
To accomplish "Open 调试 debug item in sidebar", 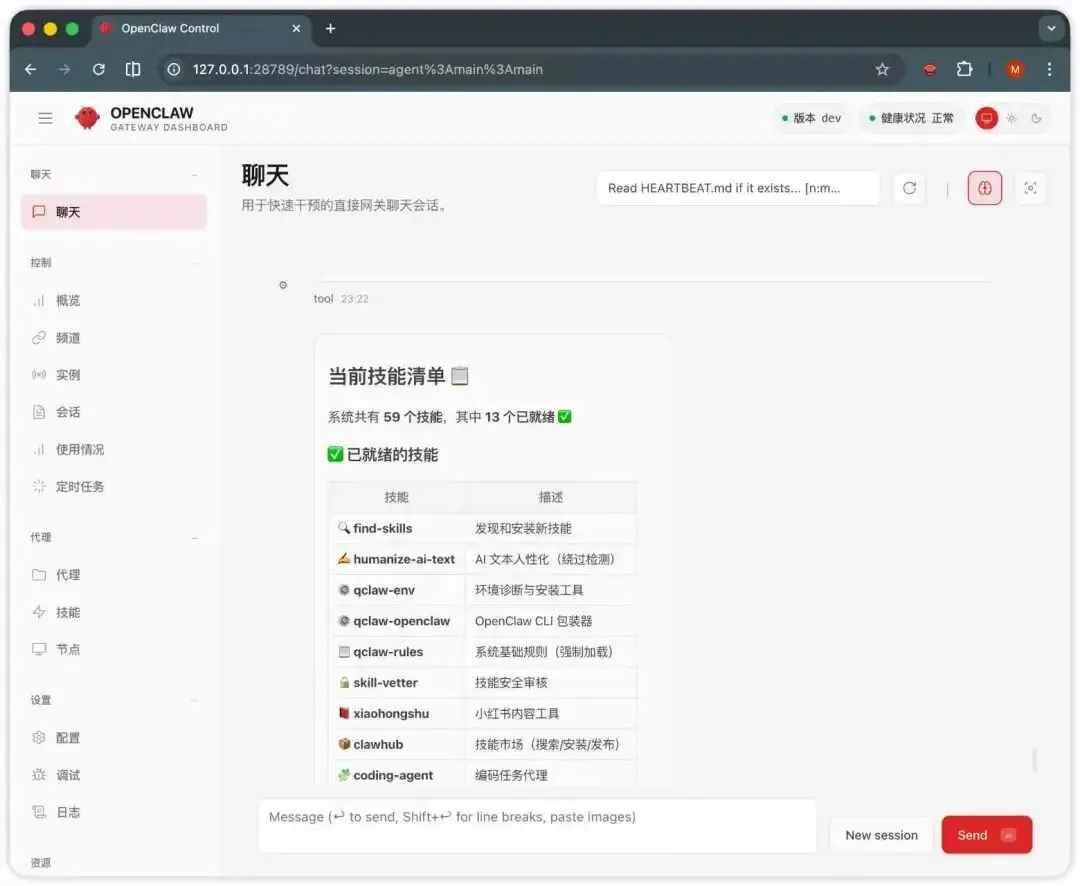I will point(114,774).
